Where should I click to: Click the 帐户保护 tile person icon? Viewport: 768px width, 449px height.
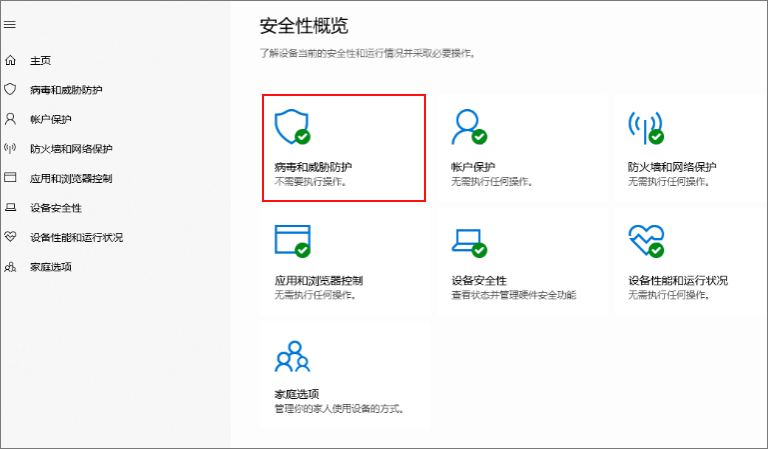click(467, 125)
